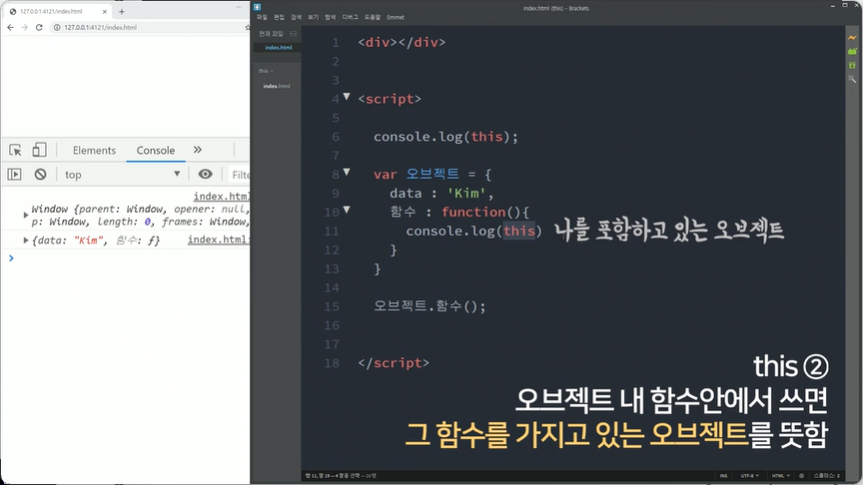Show console sidebar icon in DevTools

pyautogui.click(x=14, y=175)
